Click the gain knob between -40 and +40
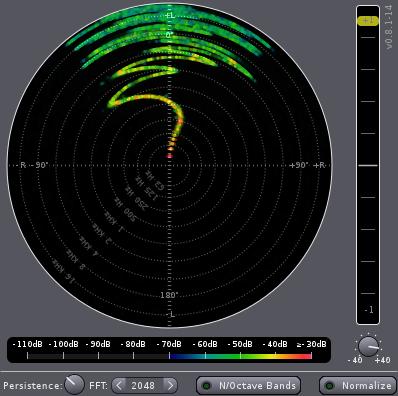 coord(368,346)
